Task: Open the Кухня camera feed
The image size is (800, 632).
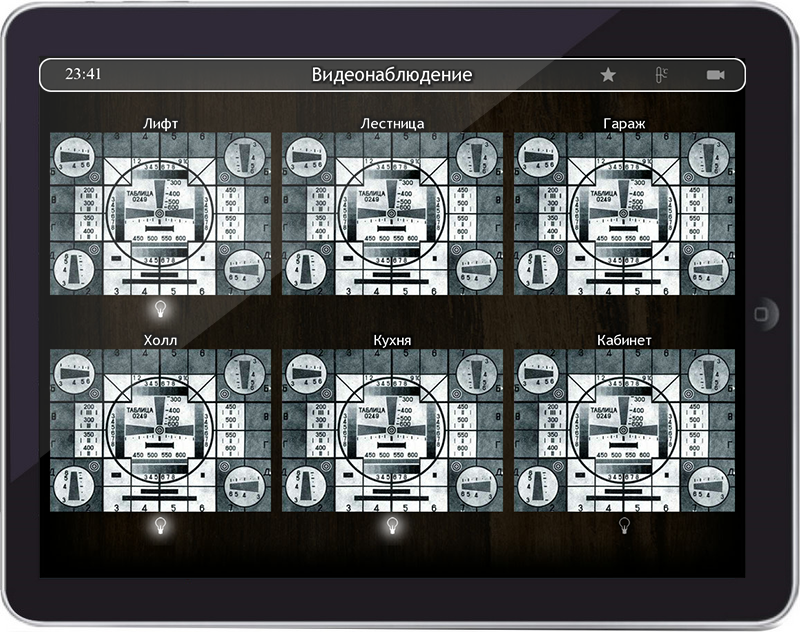Action: pyautogui.click(x=392, y=430)
